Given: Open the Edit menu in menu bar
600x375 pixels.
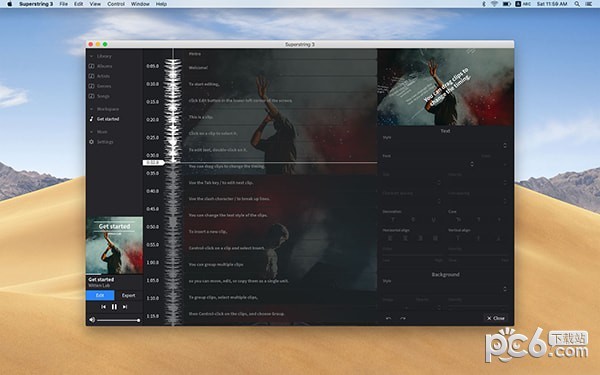Looking at the screenshot, I should pos(78,4).
